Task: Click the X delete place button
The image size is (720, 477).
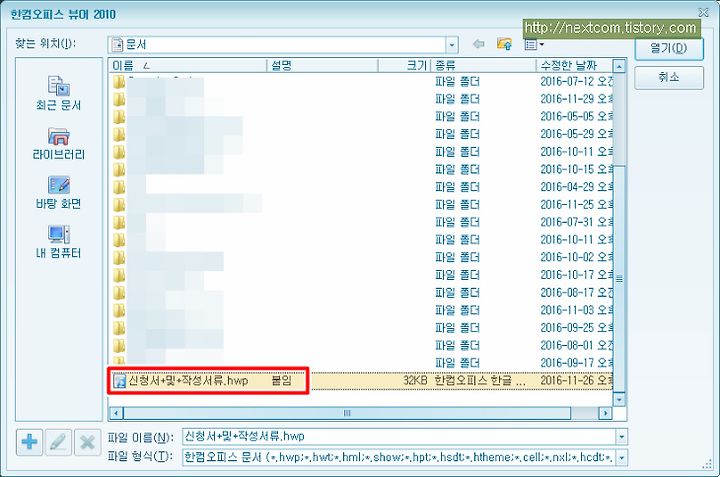Action: [87, 442]
